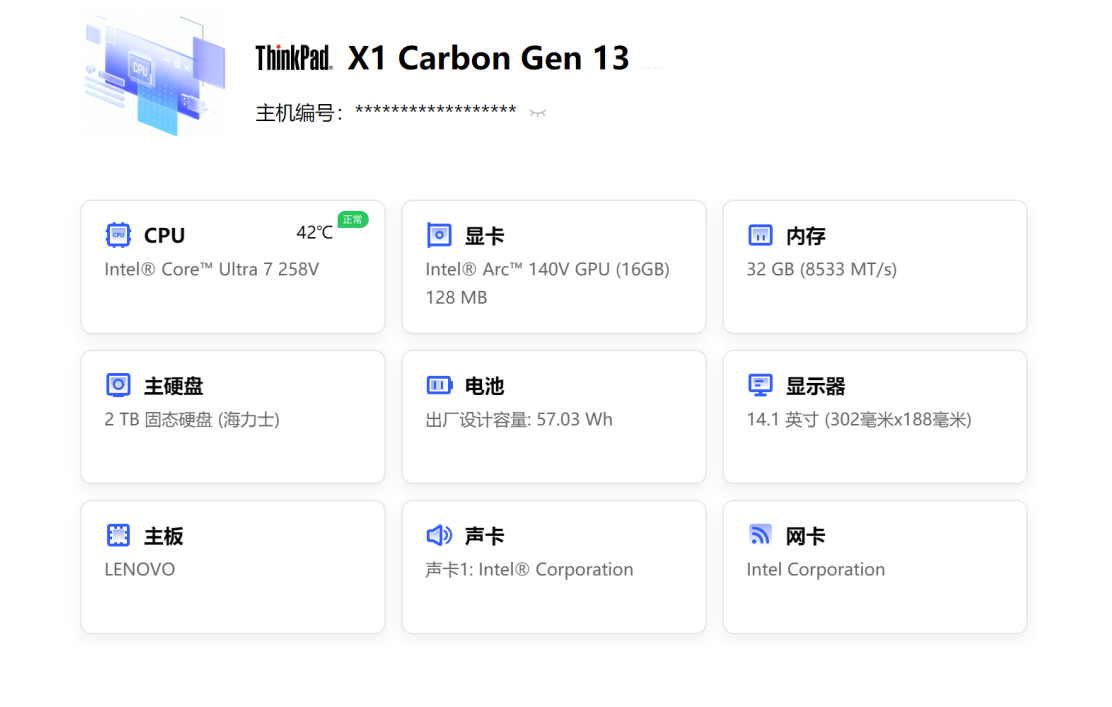Click the main disk (主硬盘) icon
This screenshot has height=707, width=1112.
pos(118,385)
